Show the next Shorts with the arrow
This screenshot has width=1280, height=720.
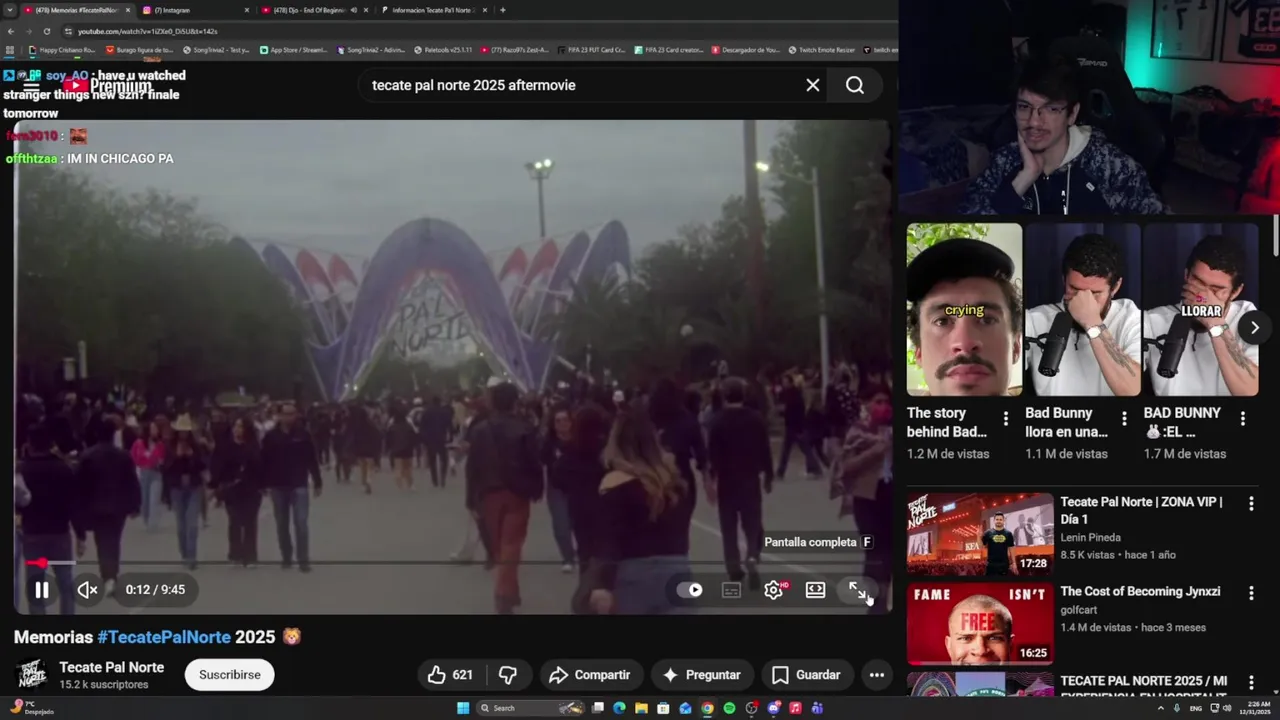1254,328
